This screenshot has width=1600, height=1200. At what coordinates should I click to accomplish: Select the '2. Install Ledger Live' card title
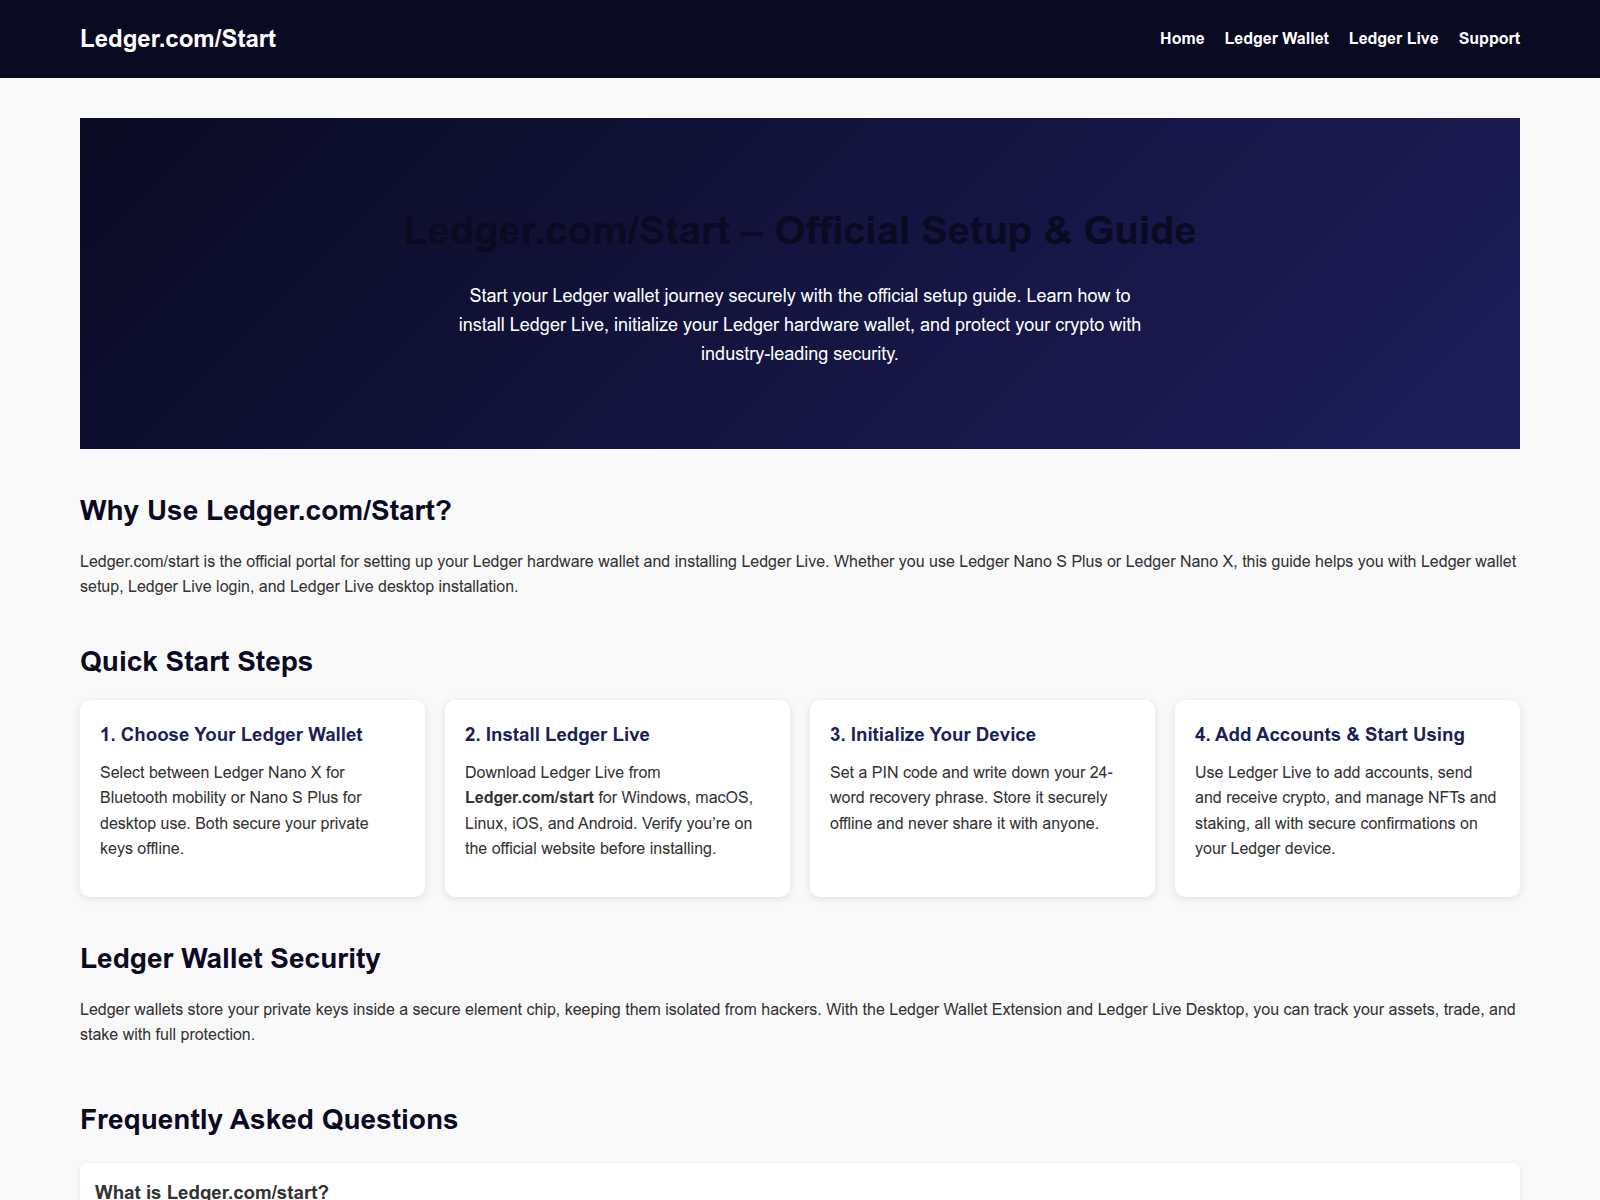[x=557, y=735]
